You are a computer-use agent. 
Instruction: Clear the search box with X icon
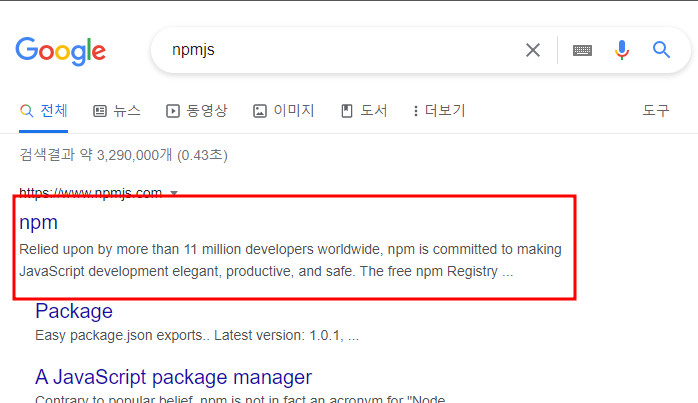click(x=532, y=50)
